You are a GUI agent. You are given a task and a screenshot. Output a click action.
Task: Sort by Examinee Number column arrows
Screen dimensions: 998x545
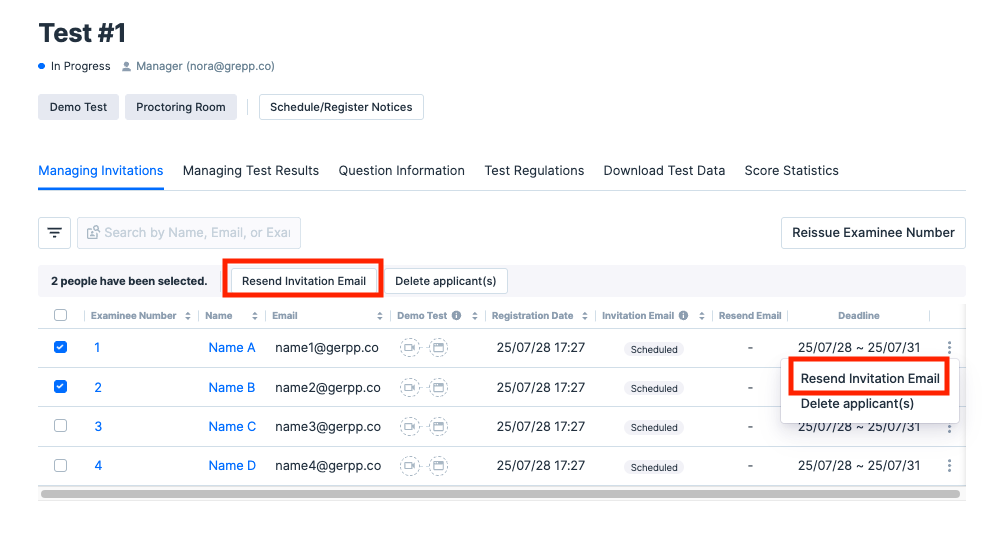pyautogui.click(x=188, y=316)
